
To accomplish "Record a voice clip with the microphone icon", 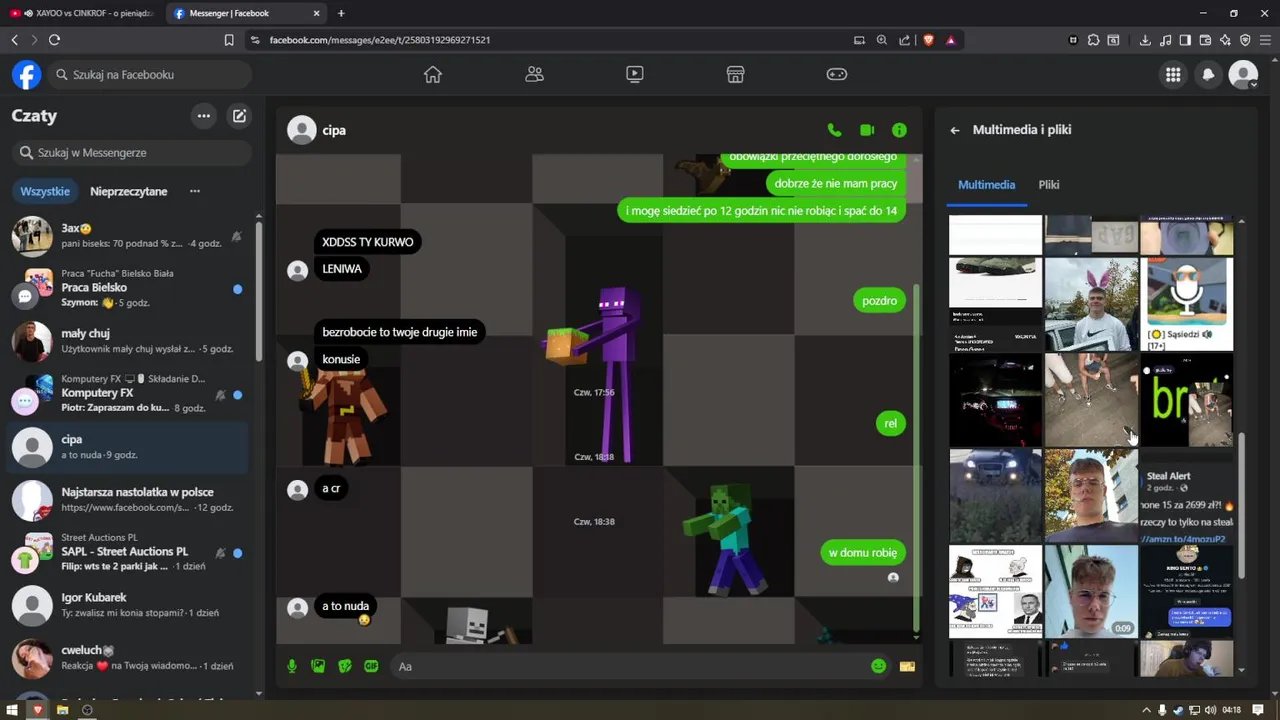I will pos(292,666).
